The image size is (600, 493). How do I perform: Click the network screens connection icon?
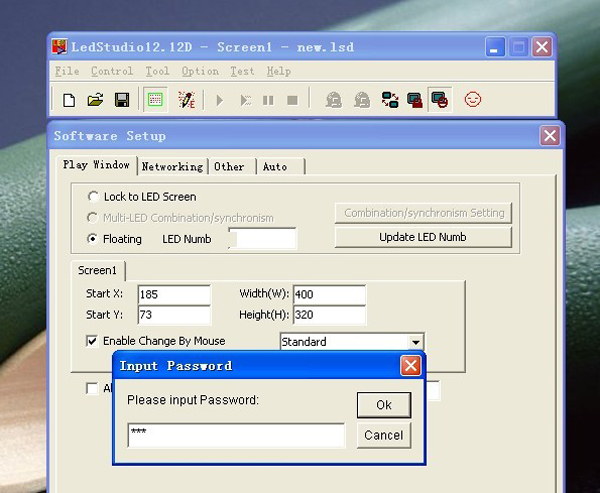coord(390,100)
